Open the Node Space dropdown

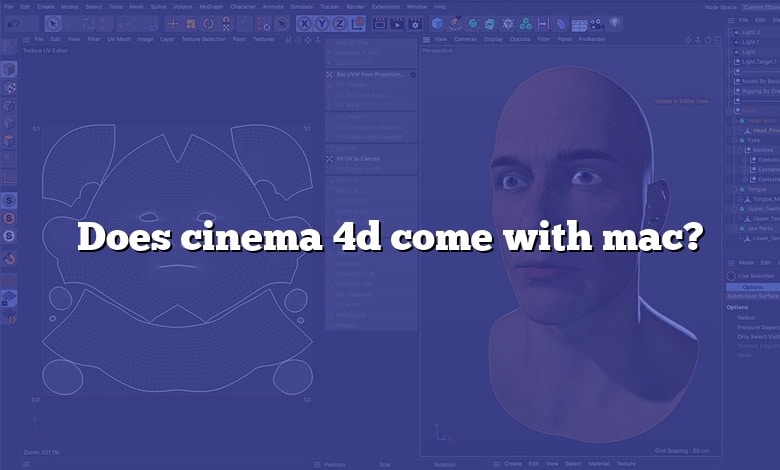point(761,7)
